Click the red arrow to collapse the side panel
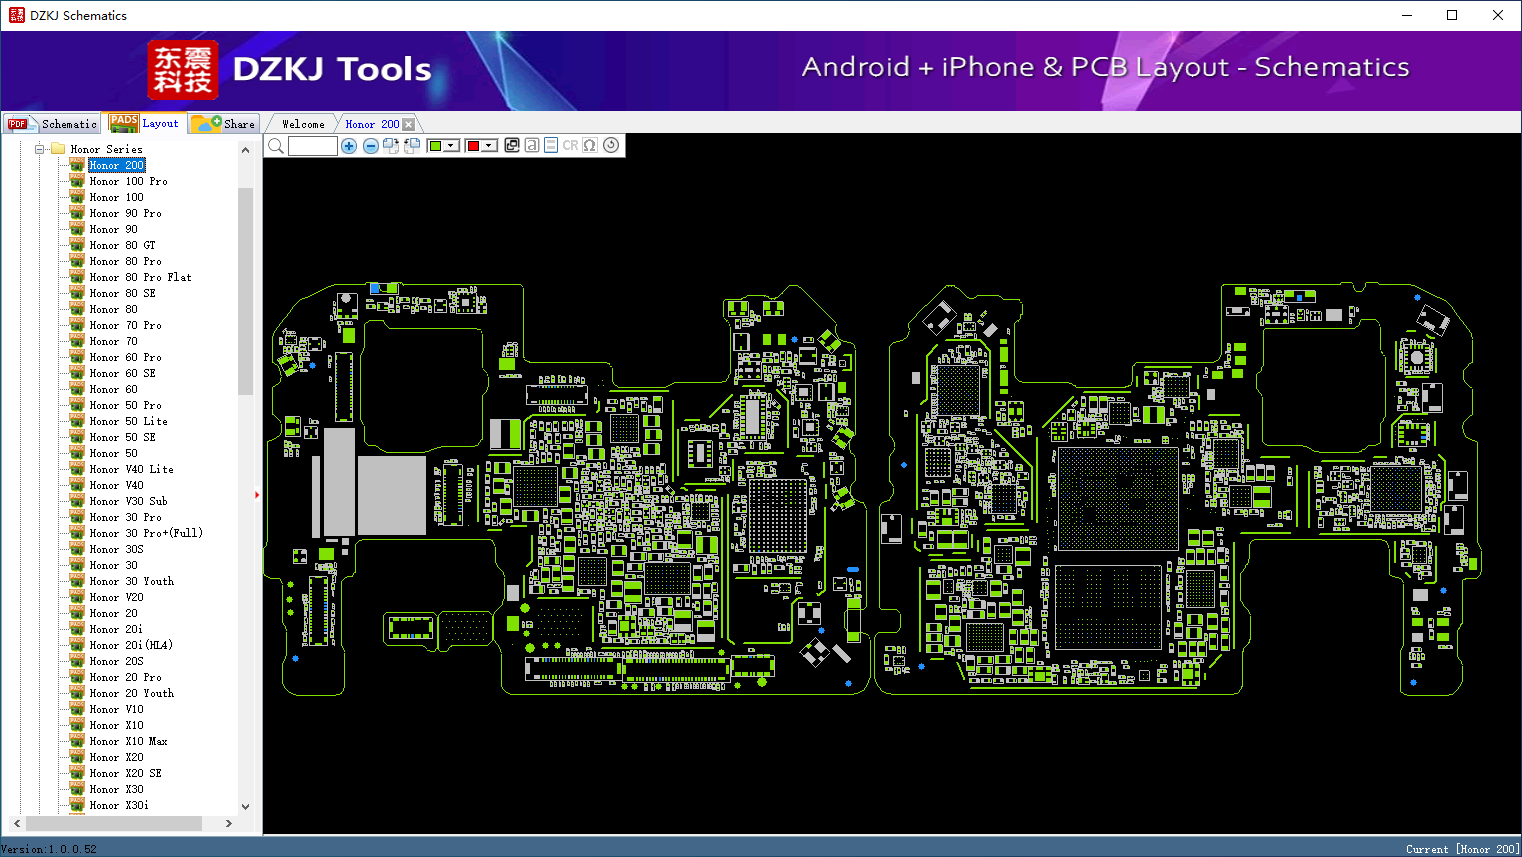 (257, 495)
